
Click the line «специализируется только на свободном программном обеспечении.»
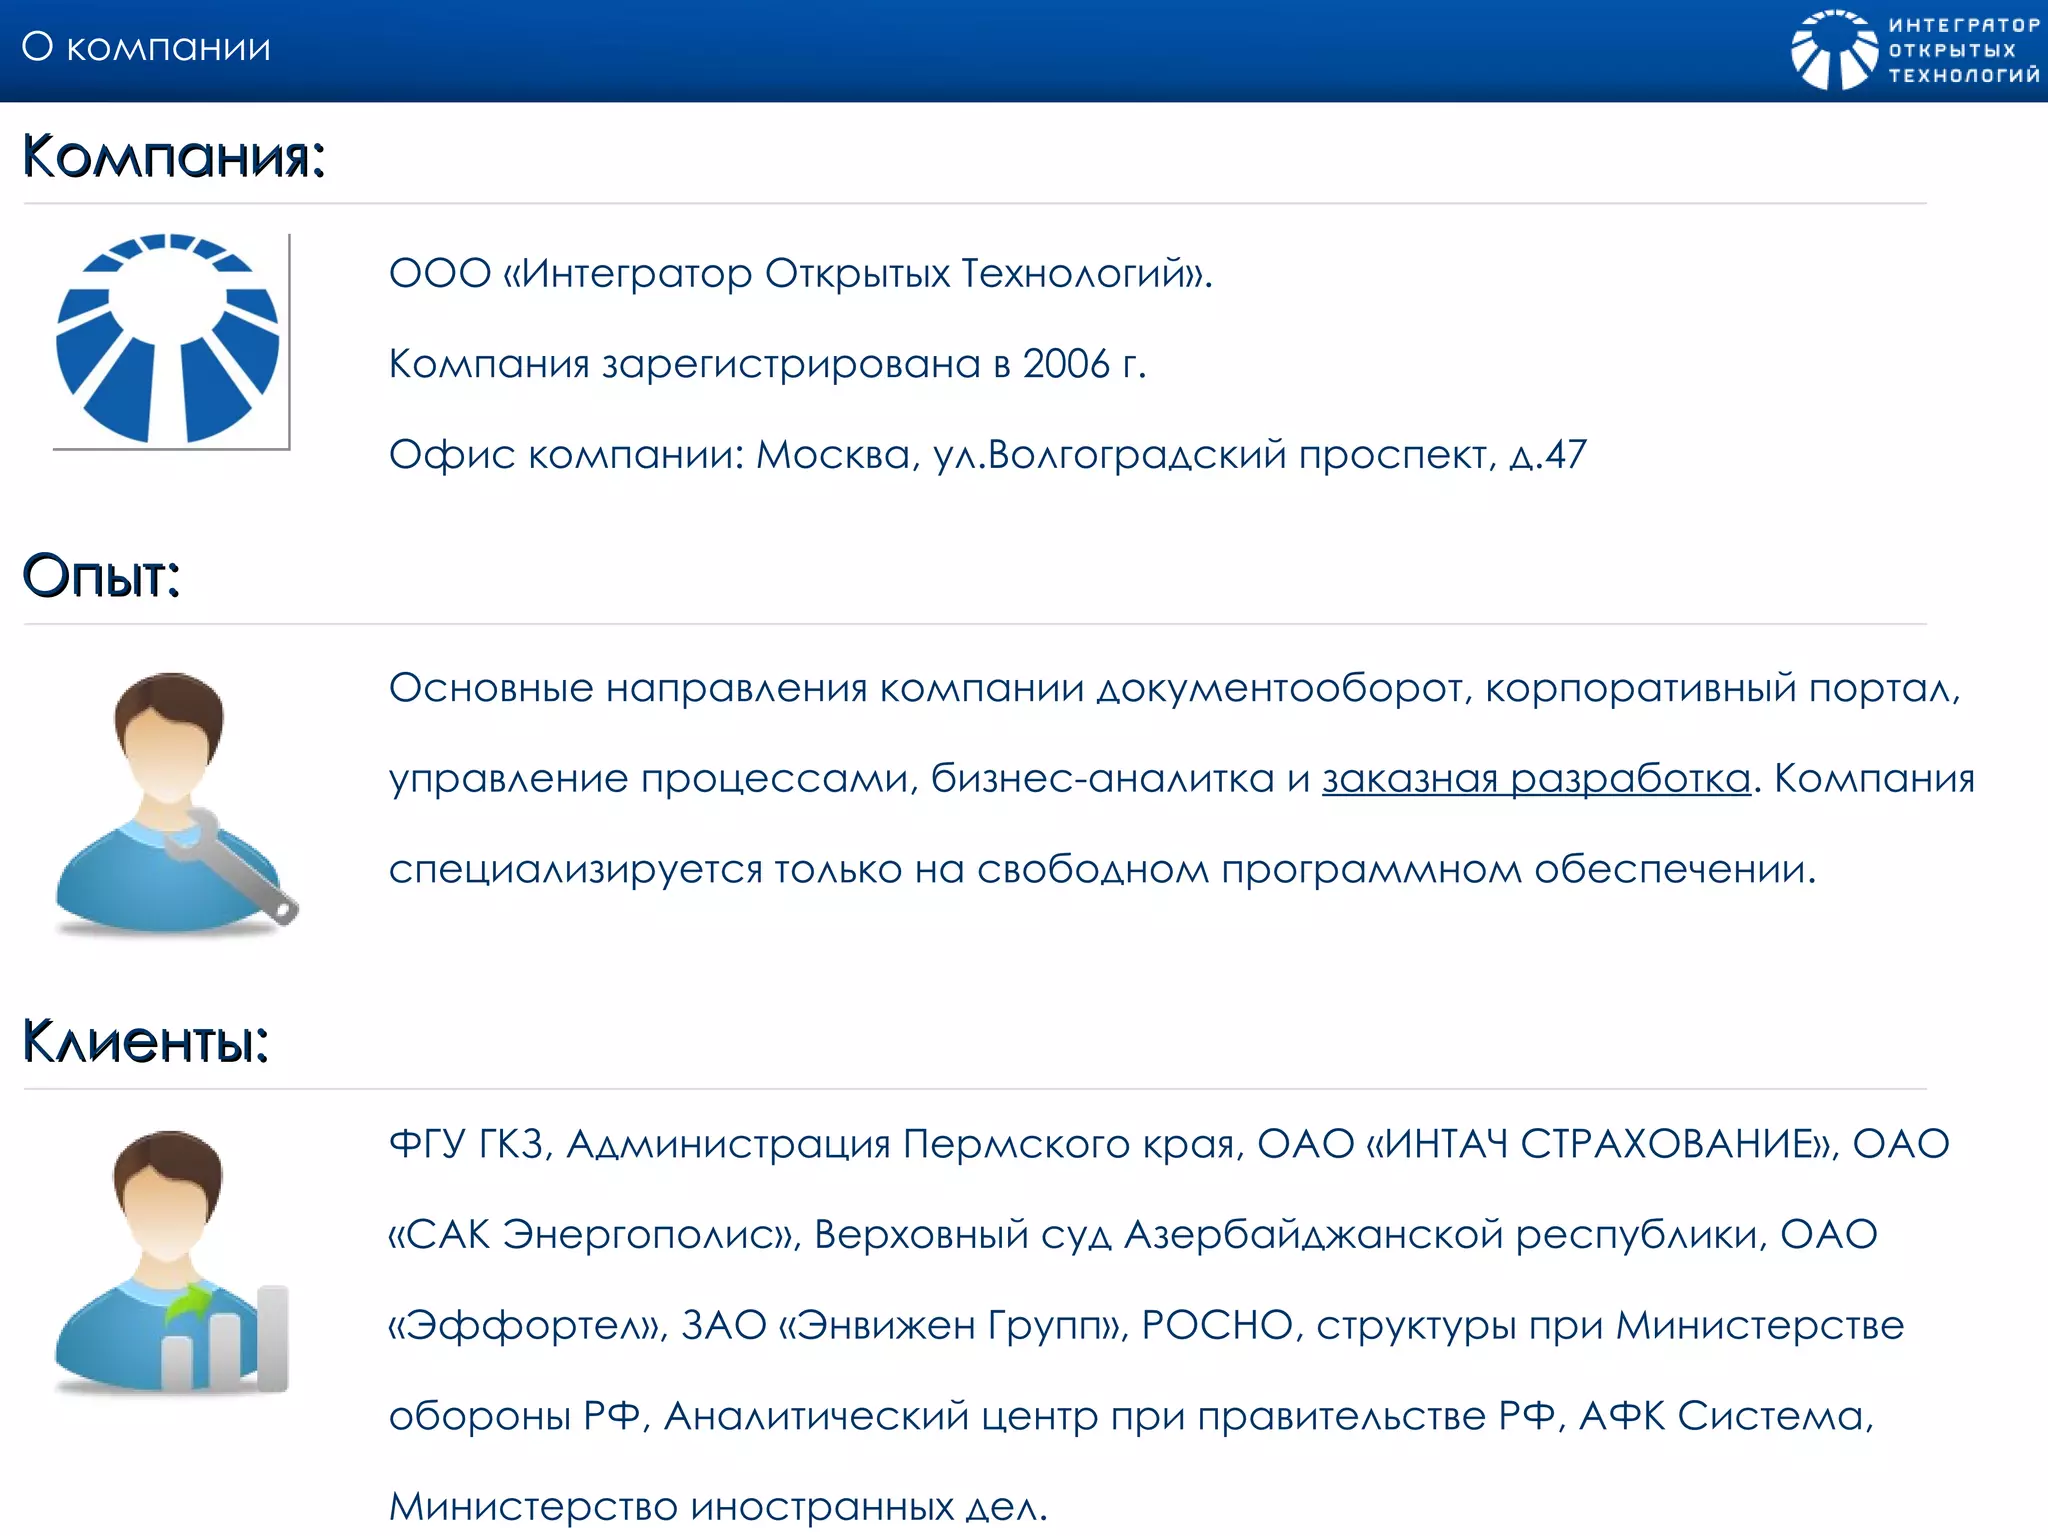click(x=1102, y=870)
